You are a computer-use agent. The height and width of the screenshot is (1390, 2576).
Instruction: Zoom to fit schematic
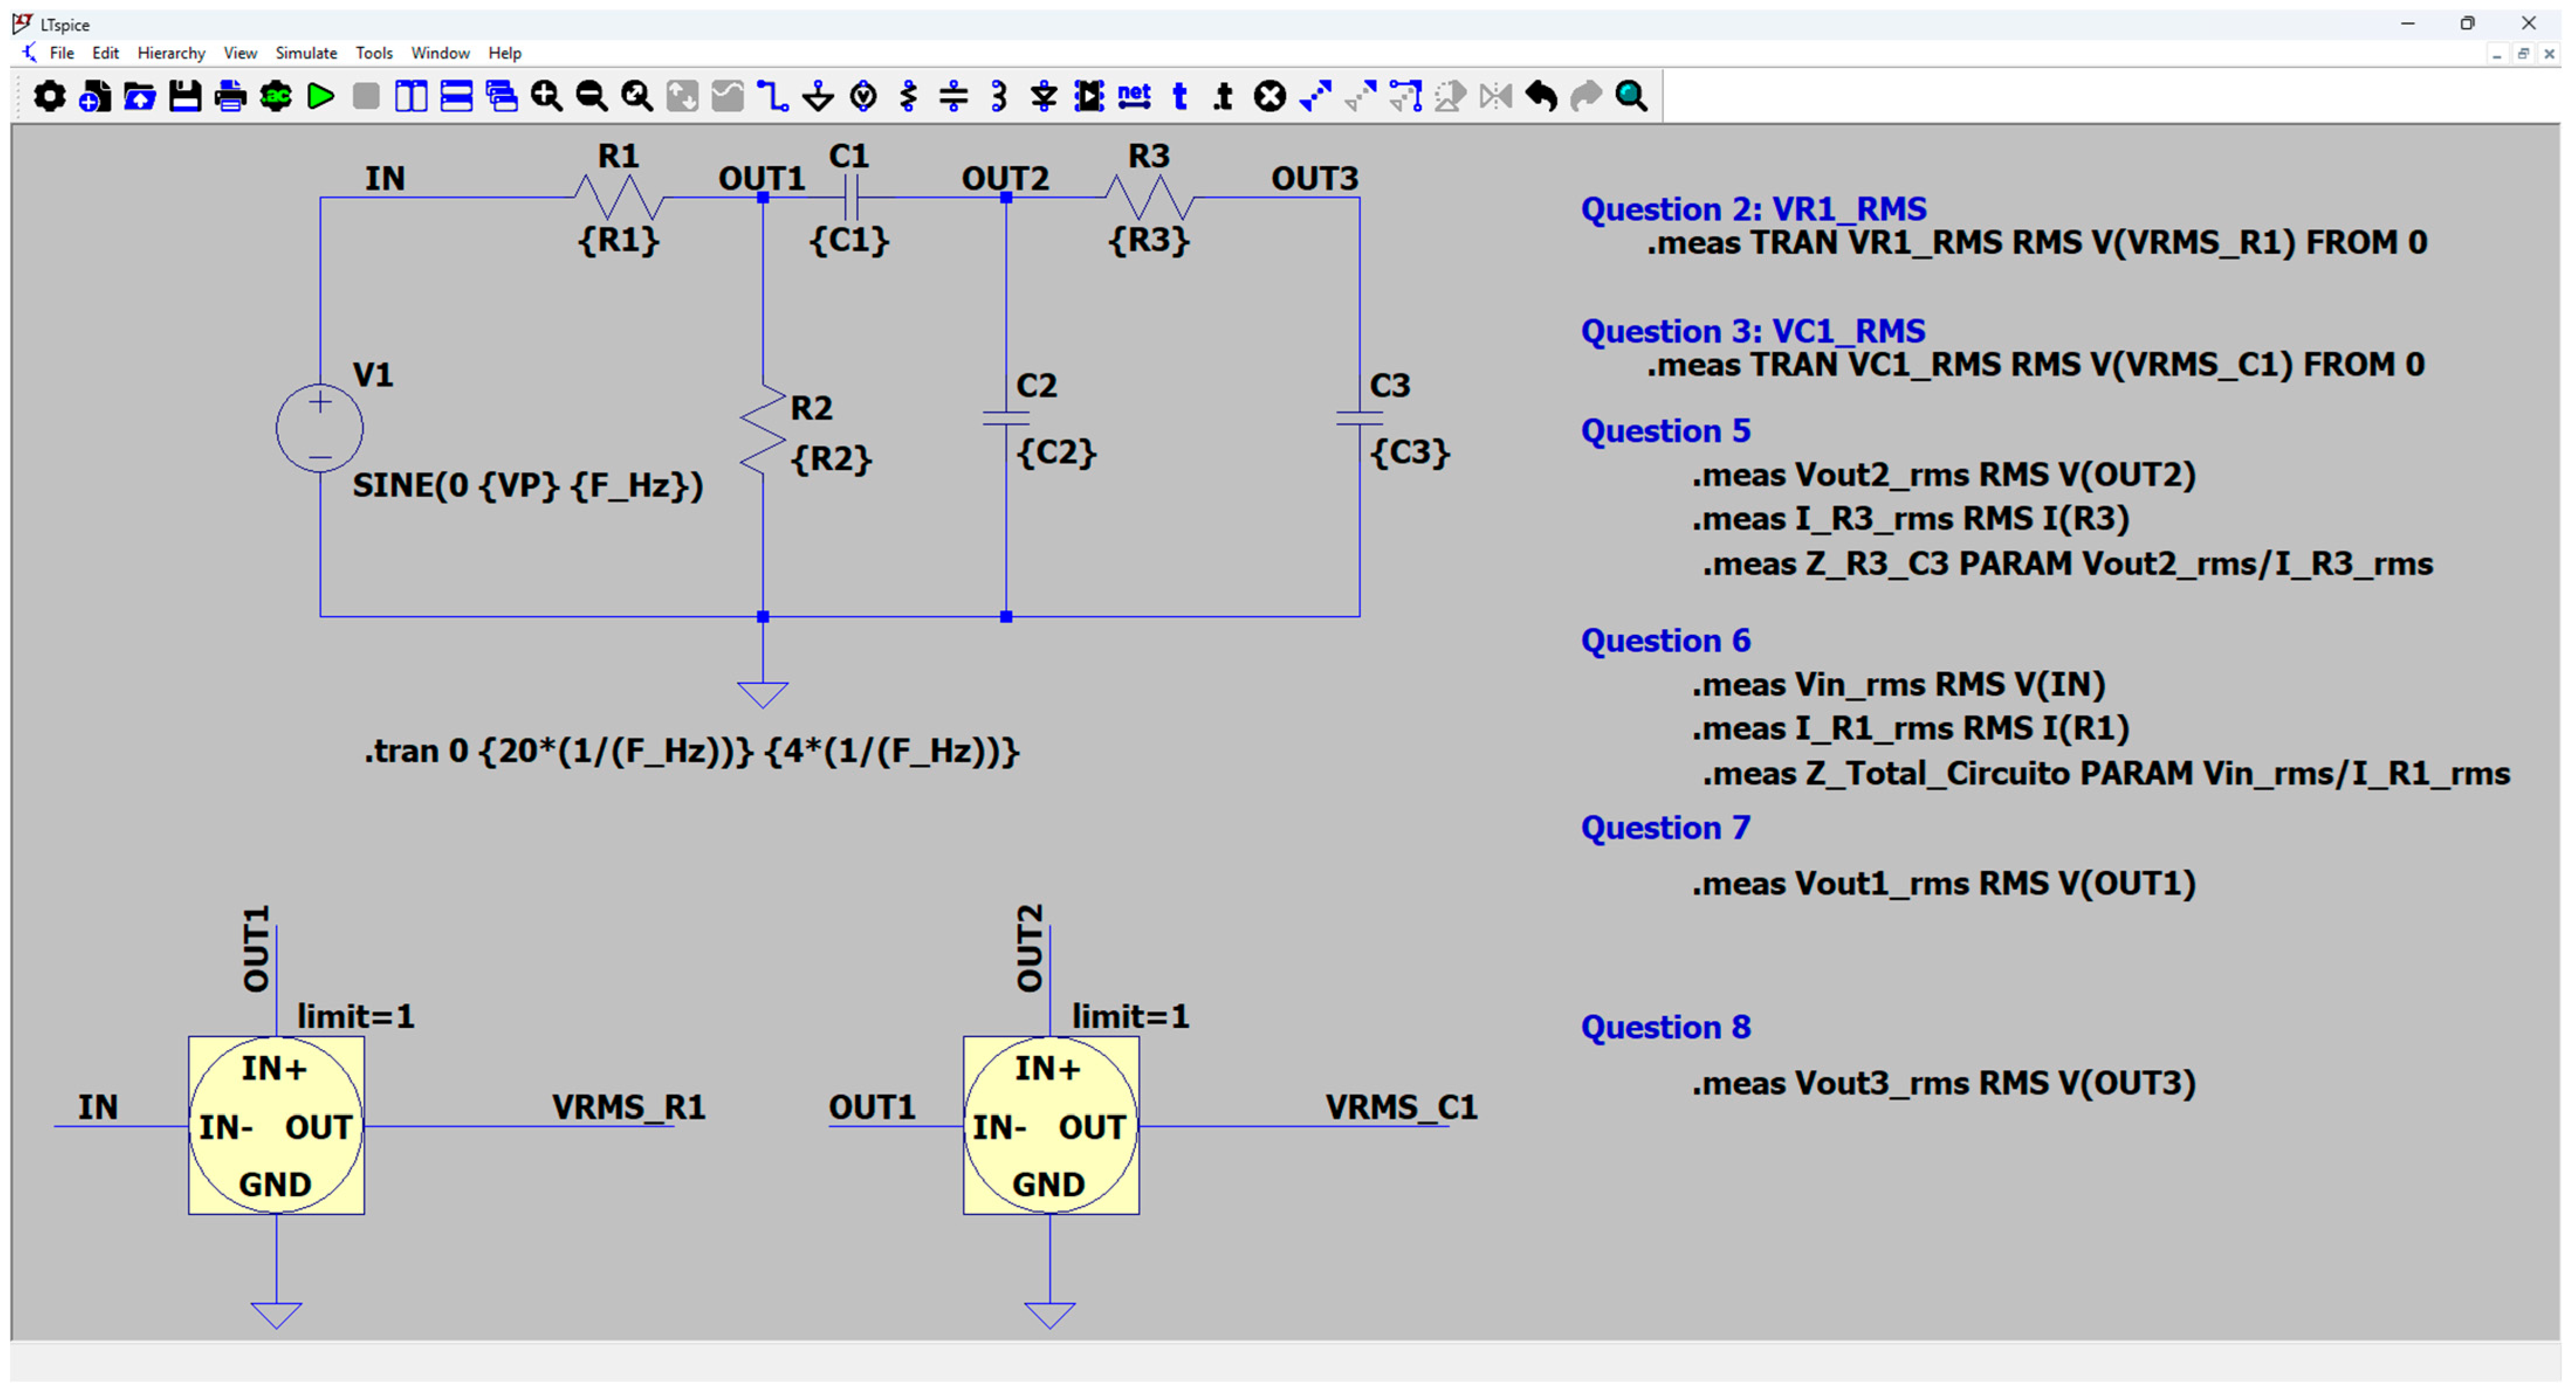[x=637, y=96]
